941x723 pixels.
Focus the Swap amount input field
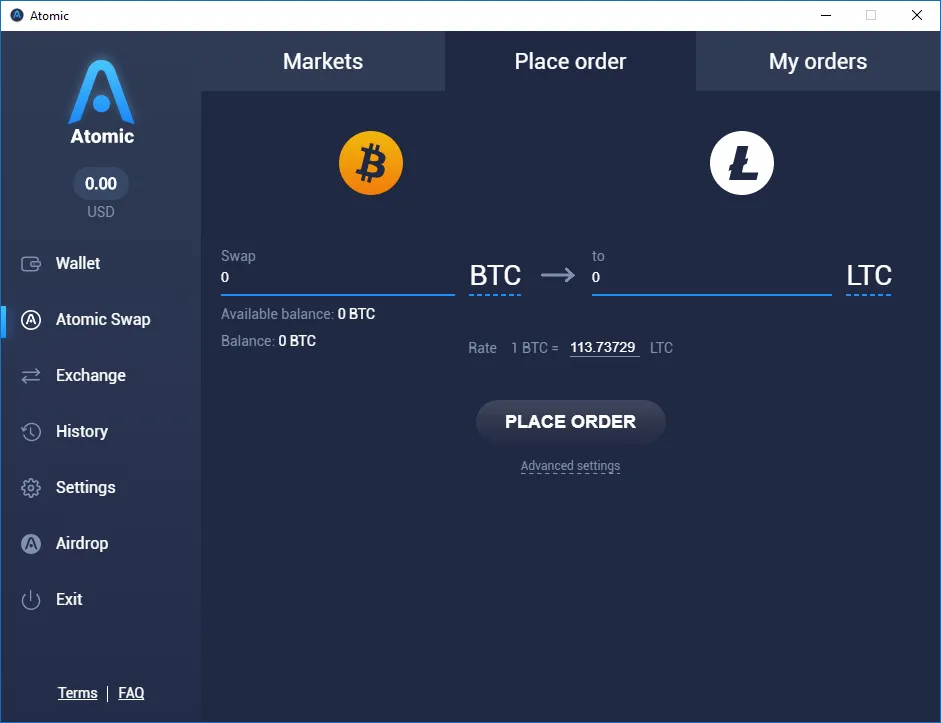(x=338, y=278)
